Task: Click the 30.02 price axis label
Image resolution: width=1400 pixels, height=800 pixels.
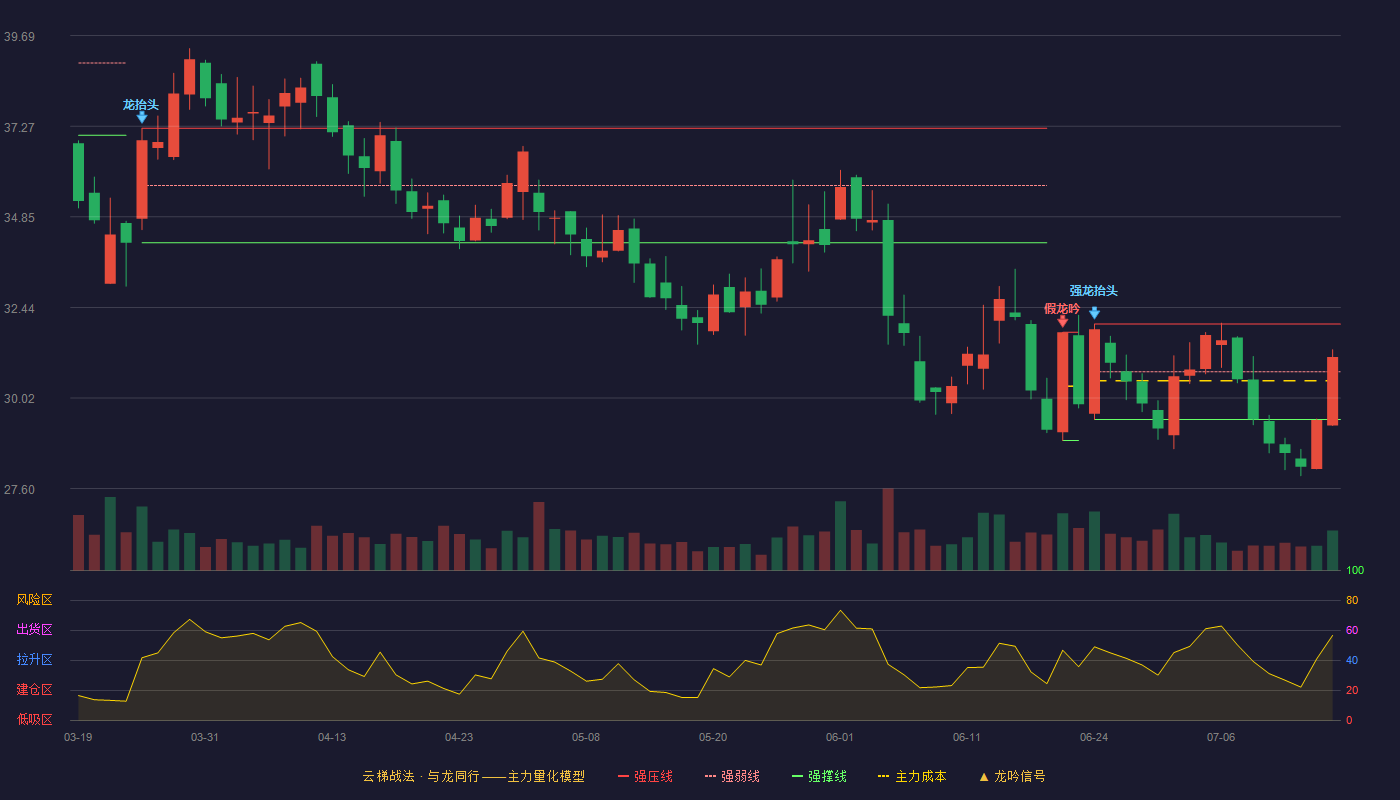Action: (x=19, y=399)
